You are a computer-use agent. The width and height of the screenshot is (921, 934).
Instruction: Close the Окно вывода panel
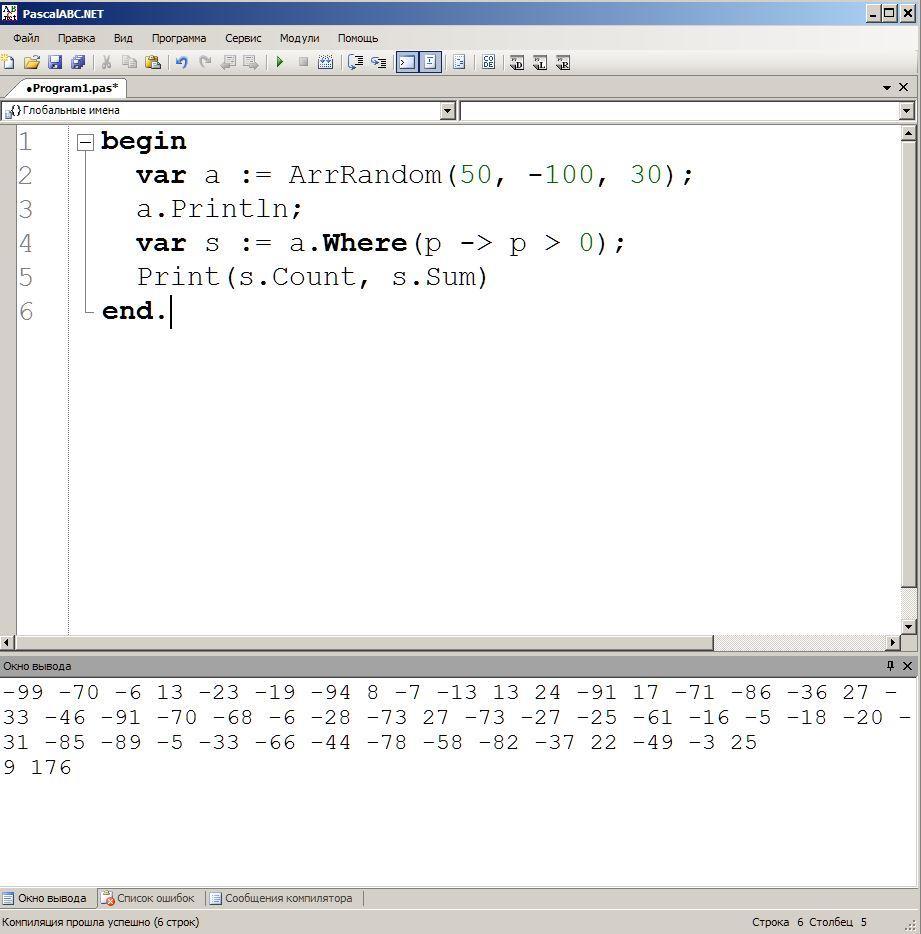[907, 665]
